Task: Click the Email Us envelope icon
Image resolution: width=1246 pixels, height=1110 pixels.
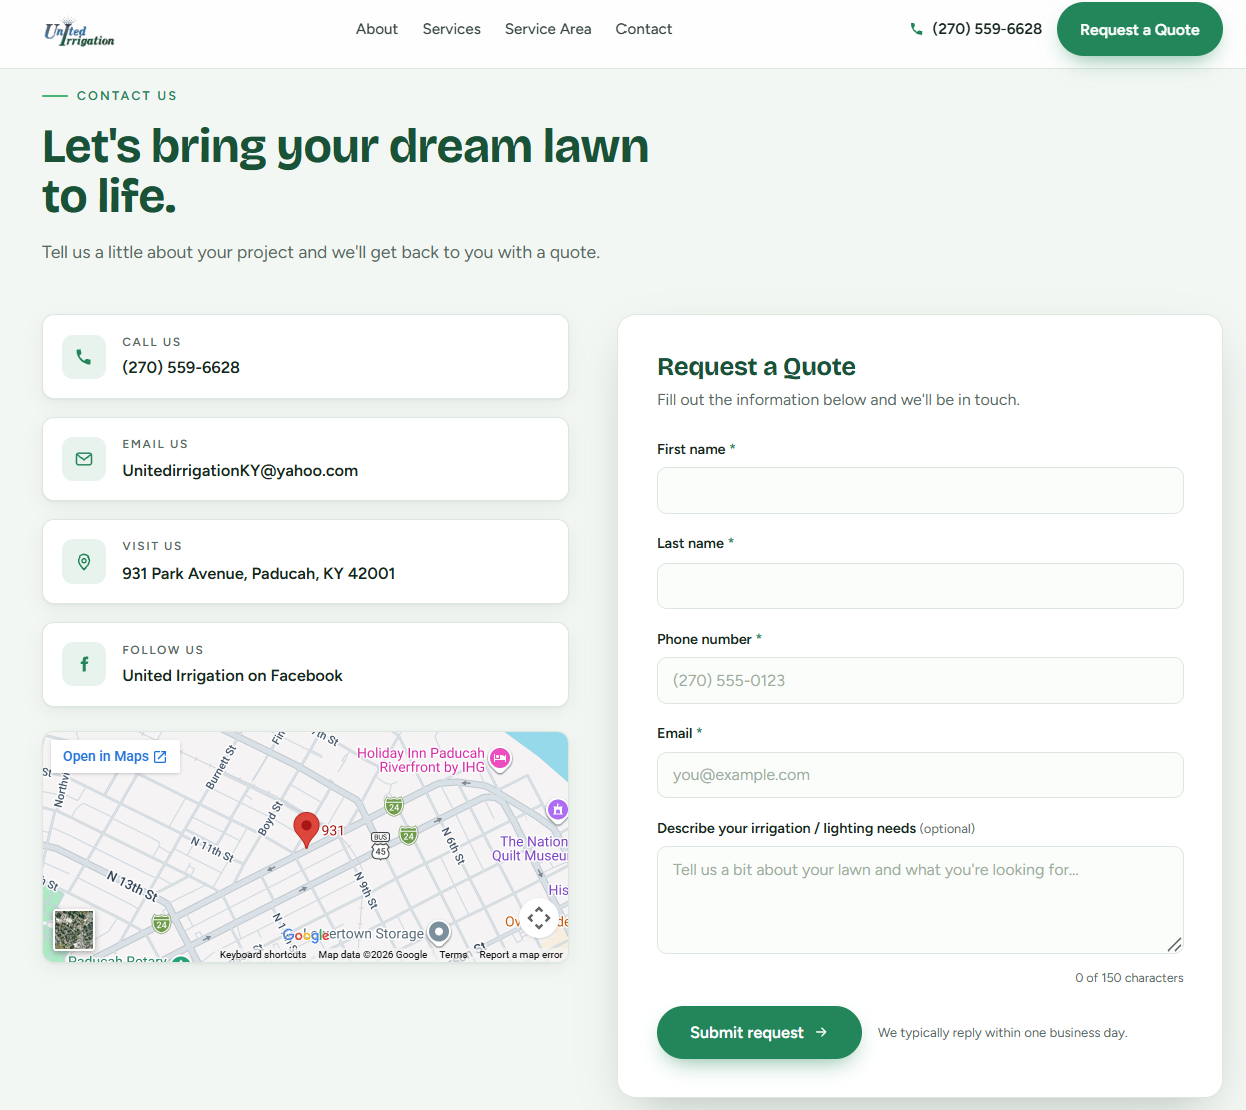Action: coord(84,459)
